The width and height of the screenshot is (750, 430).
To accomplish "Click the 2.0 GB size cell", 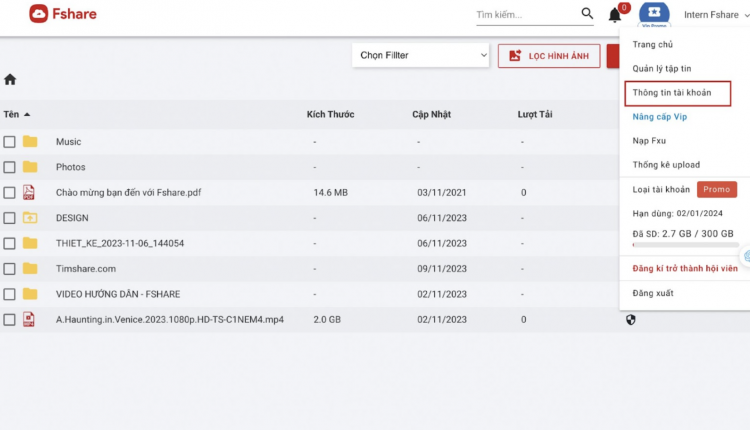I will [327, 319].
